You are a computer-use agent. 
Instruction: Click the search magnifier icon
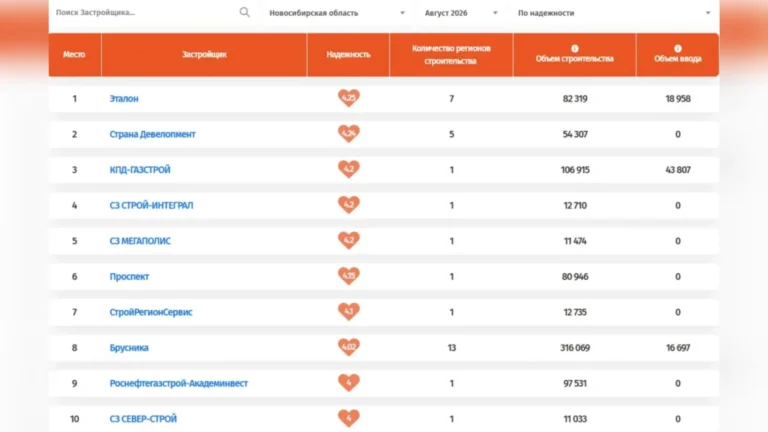pyautogui.click(x=244, y=12)
